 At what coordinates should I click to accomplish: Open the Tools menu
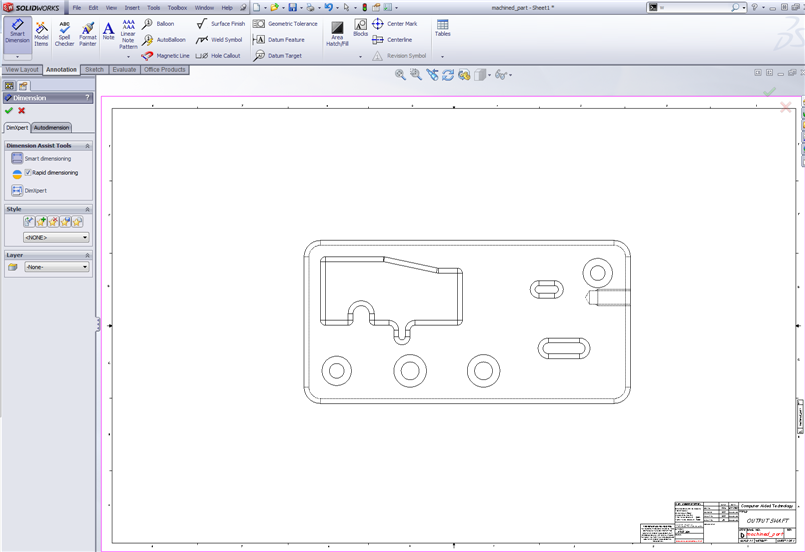[x=154, y=8]
